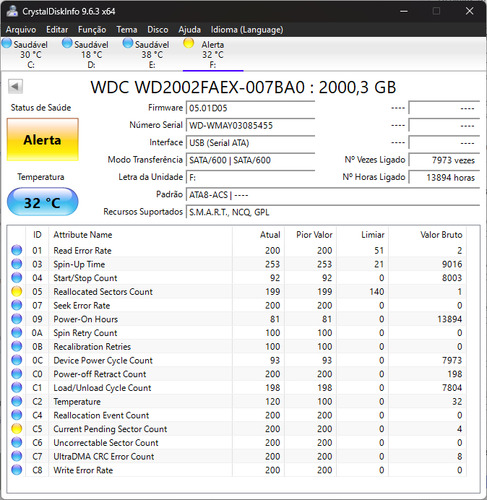Click the blue icon for Reallocation Event Count
Image resolution: width=487 pixels, height=500 pixels.
point(17,415)
